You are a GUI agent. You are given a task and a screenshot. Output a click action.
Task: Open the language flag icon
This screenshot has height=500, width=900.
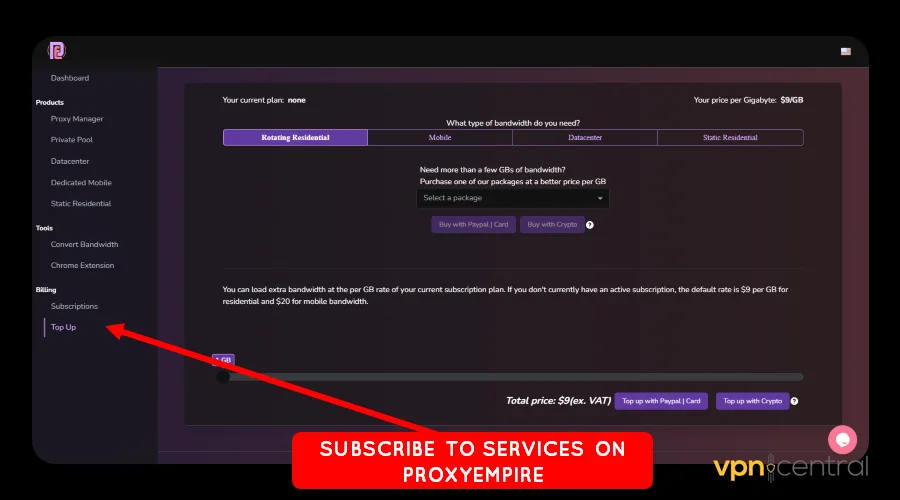845,51
